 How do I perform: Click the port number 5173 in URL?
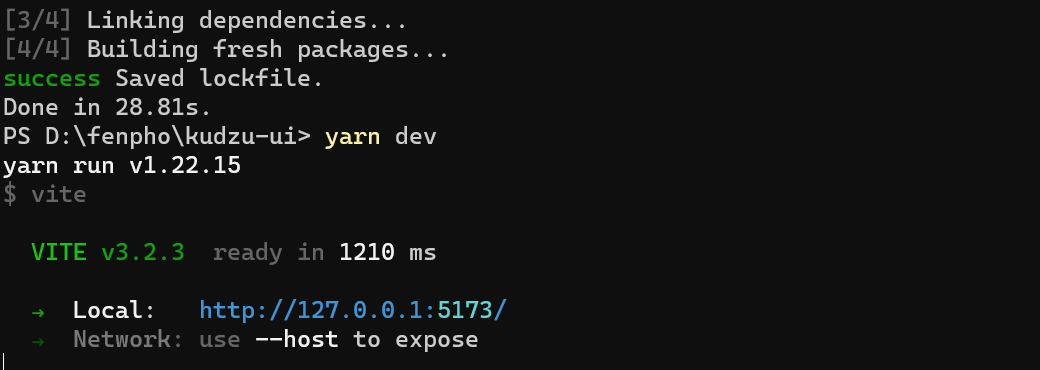click(464, 310)
